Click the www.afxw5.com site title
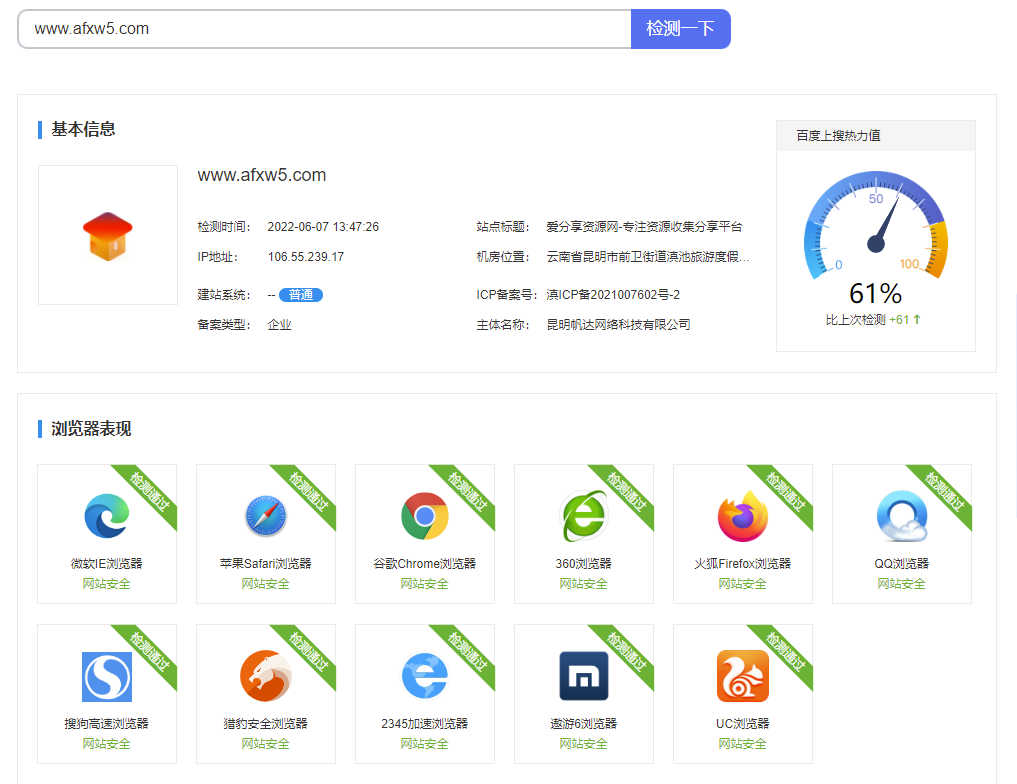Screen dimensions: 1017x784 coord(262,175)
